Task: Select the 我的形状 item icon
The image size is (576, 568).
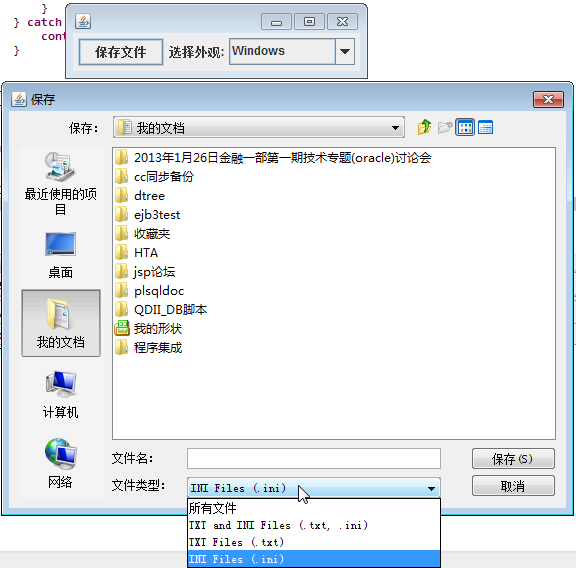Action: pos(122,328)
